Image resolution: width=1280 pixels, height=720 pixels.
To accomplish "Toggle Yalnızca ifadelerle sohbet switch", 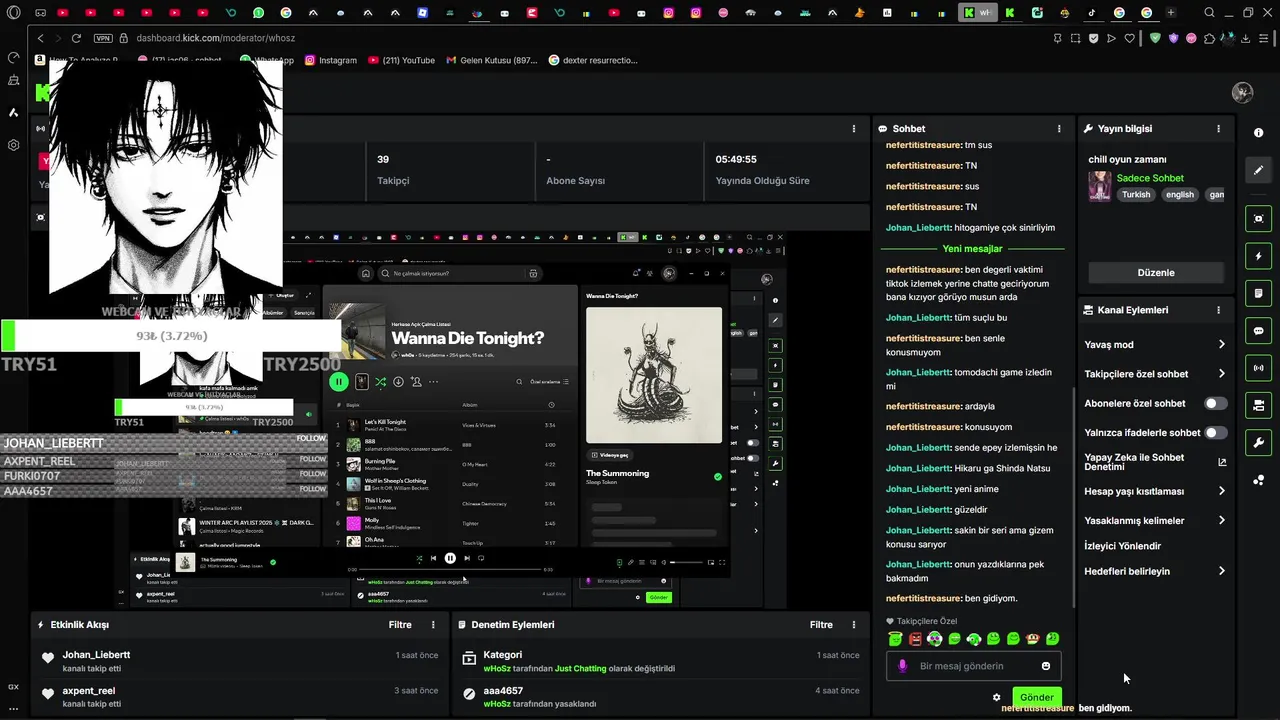I will tap(1215, 433).
